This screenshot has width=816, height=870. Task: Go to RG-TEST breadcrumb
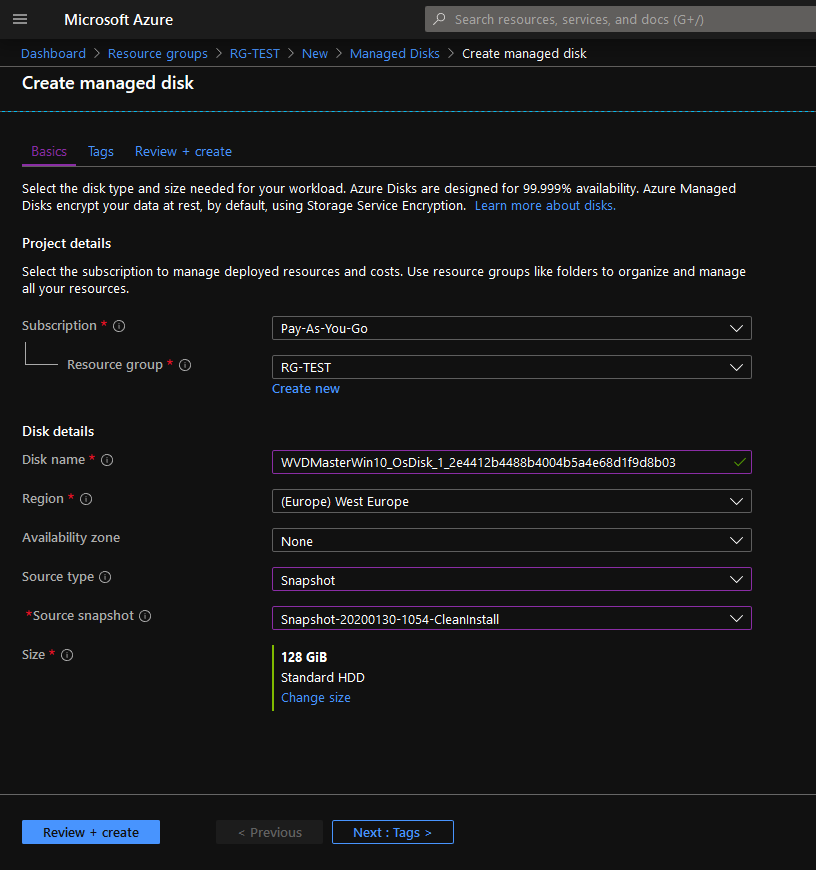click(255, 54)
